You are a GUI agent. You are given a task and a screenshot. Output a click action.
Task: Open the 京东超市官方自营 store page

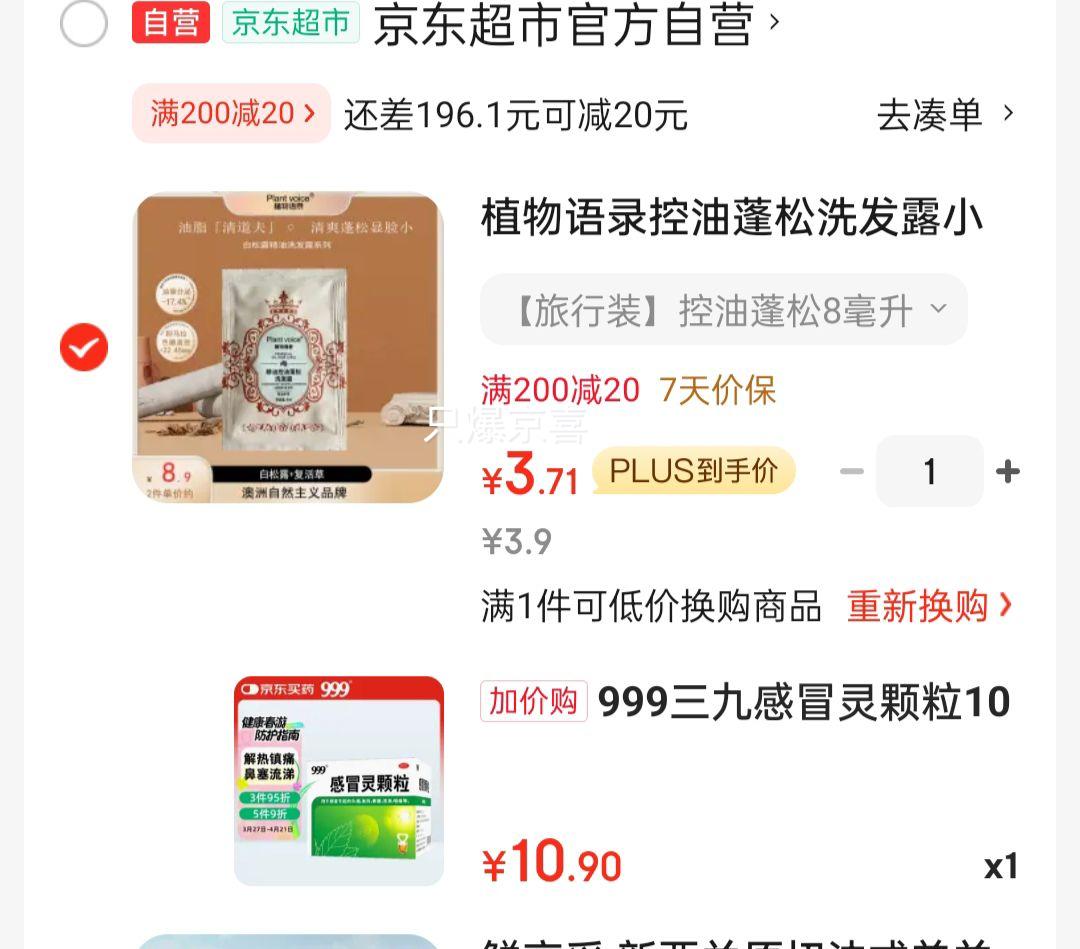point(563,24)
